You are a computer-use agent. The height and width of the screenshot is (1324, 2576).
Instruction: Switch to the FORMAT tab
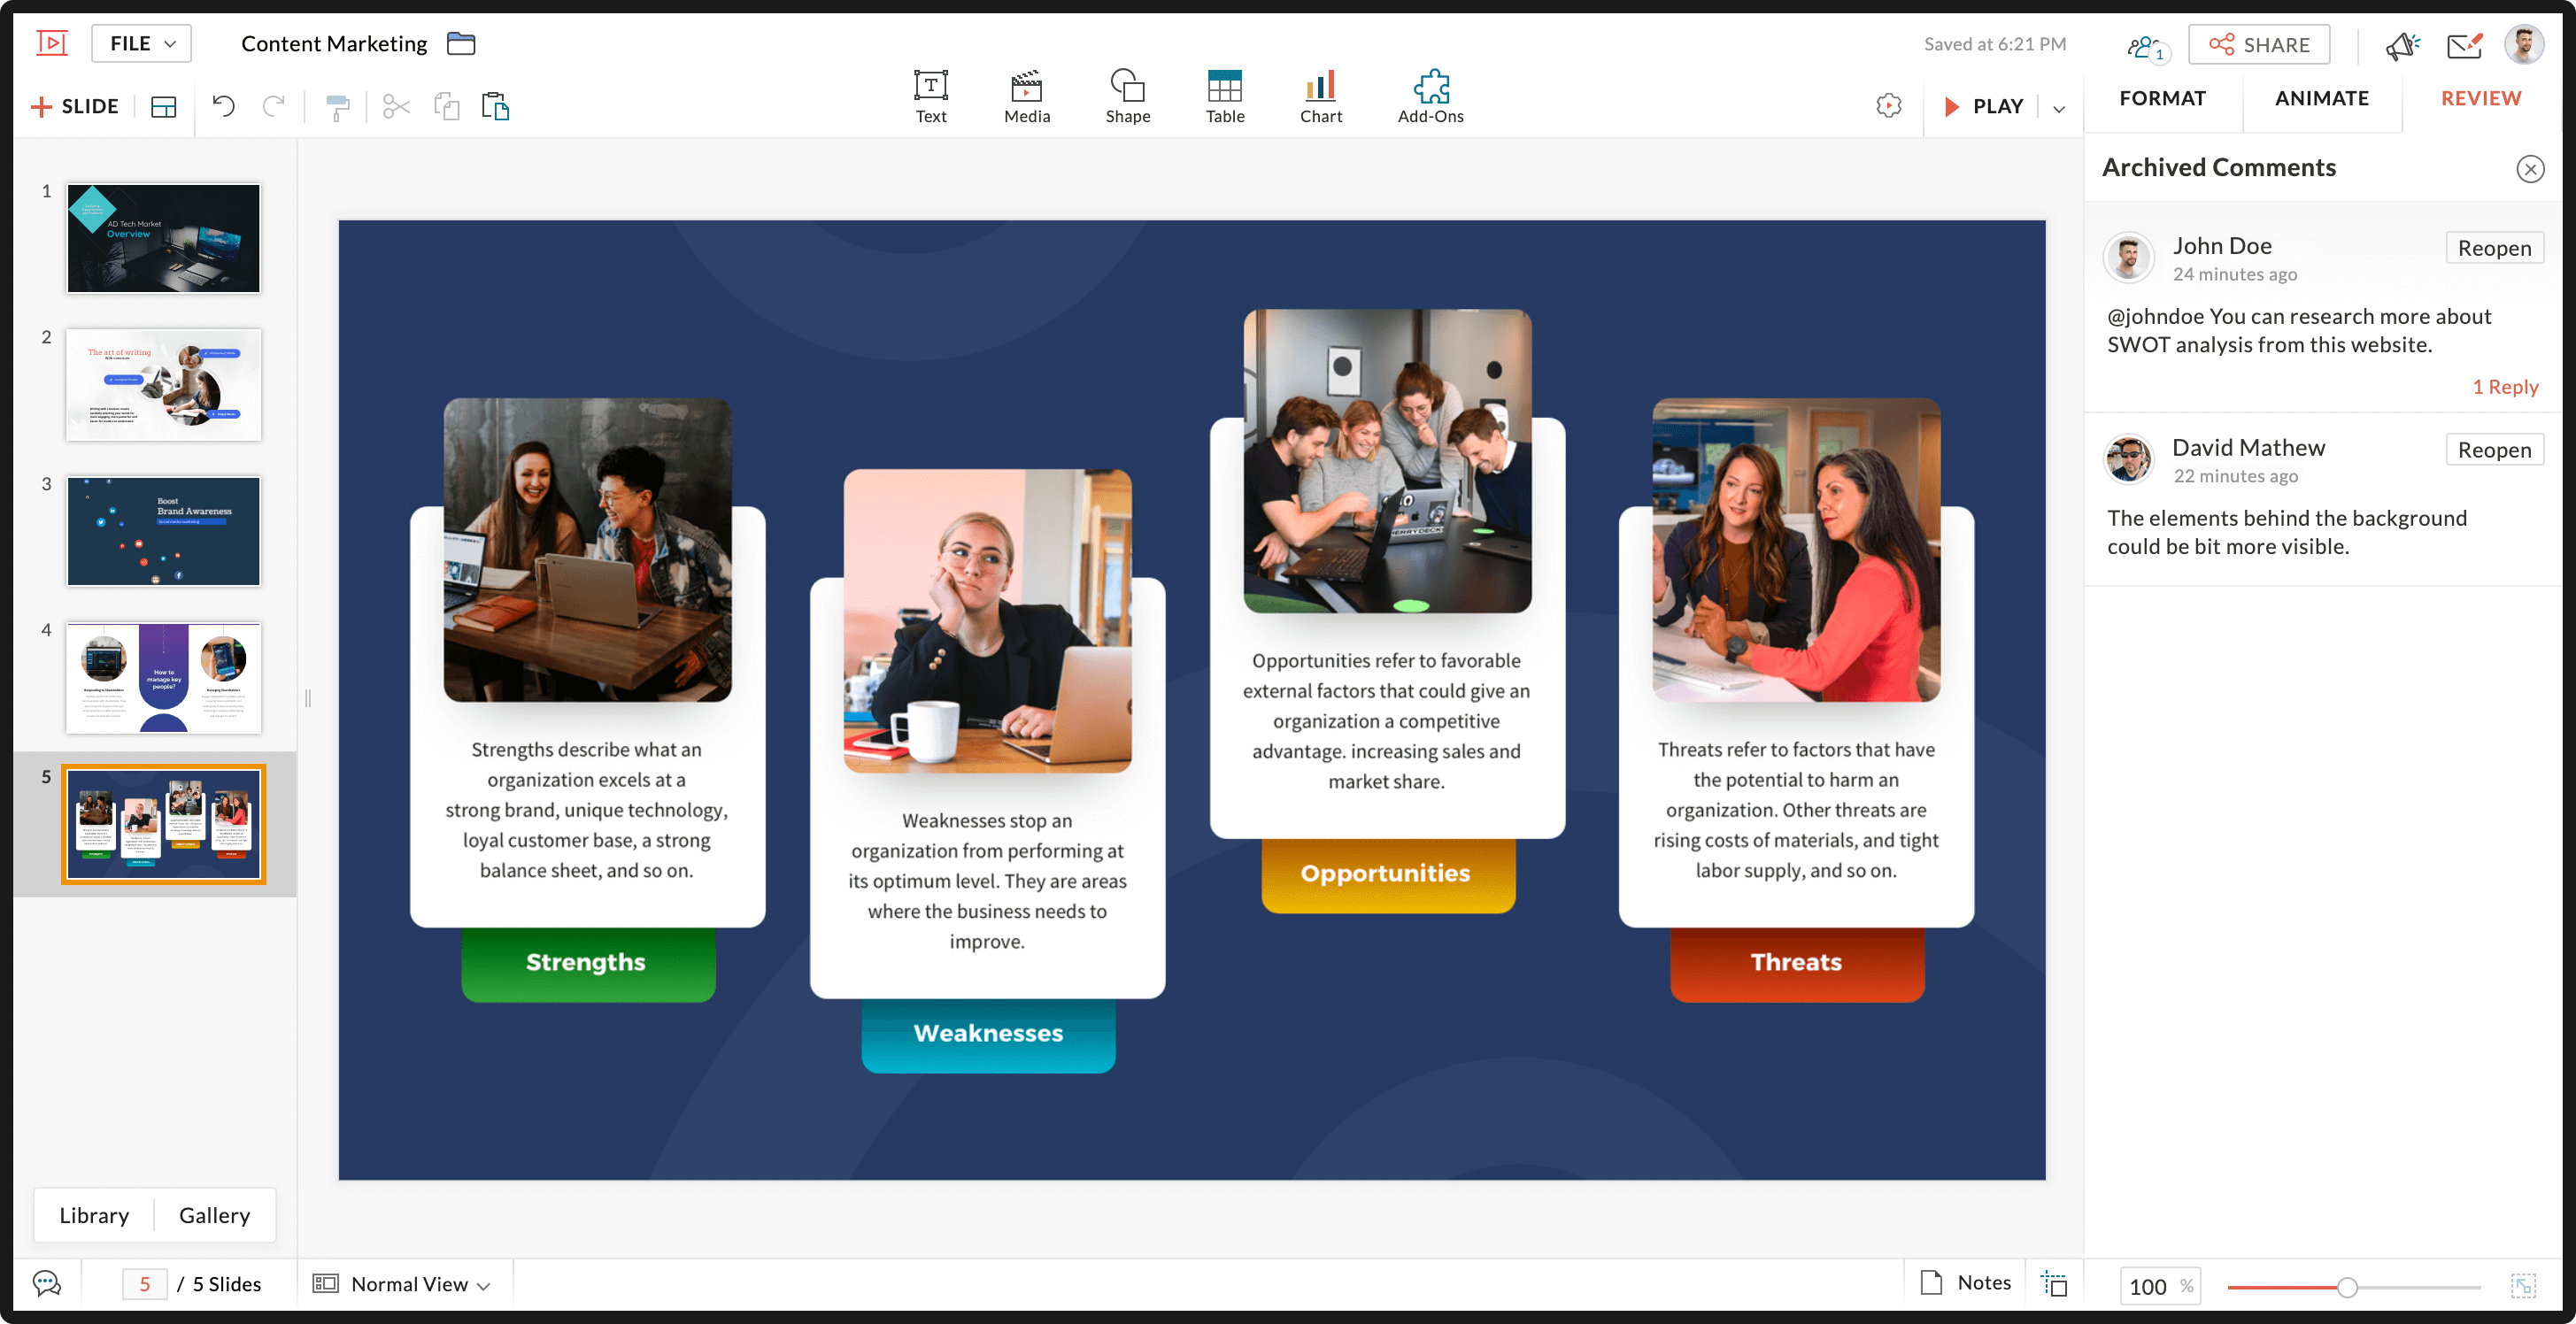coord(2162,98)
